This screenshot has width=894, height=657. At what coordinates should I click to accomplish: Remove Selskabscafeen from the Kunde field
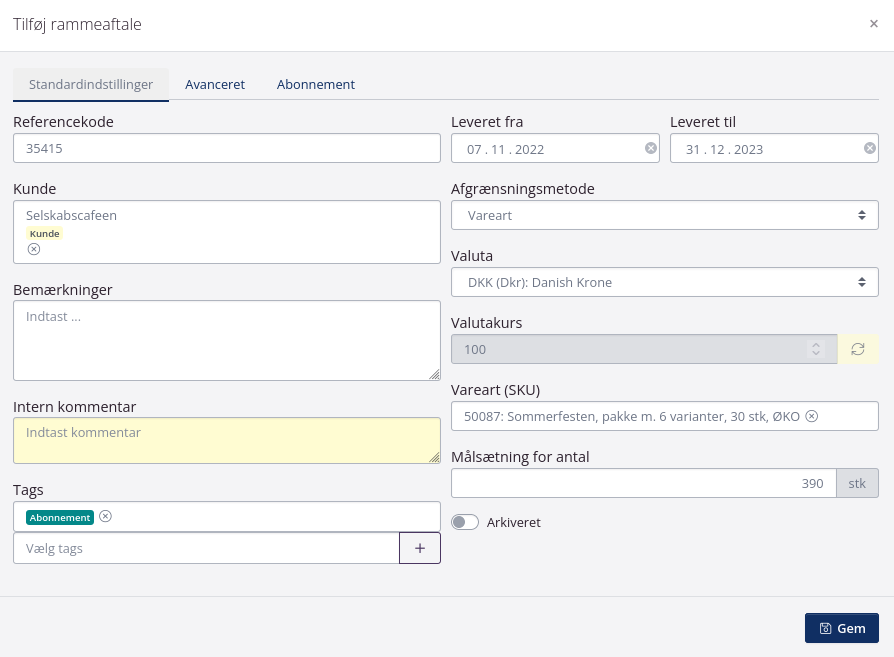coord(33,249)
